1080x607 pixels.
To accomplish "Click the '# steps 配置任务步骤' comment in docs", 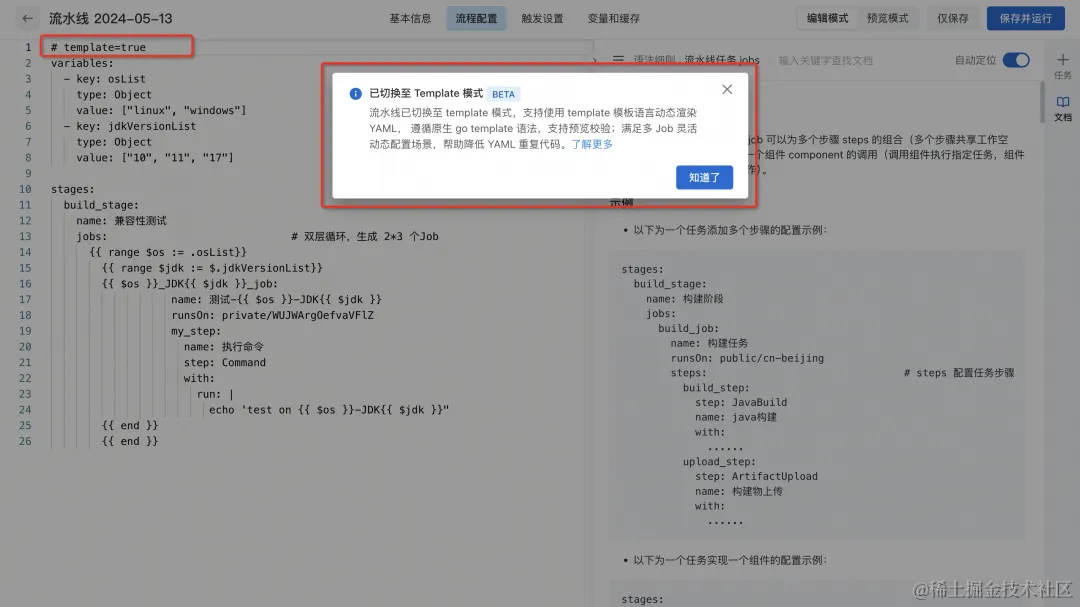I will pyautogui.click(x=959, y=373).
